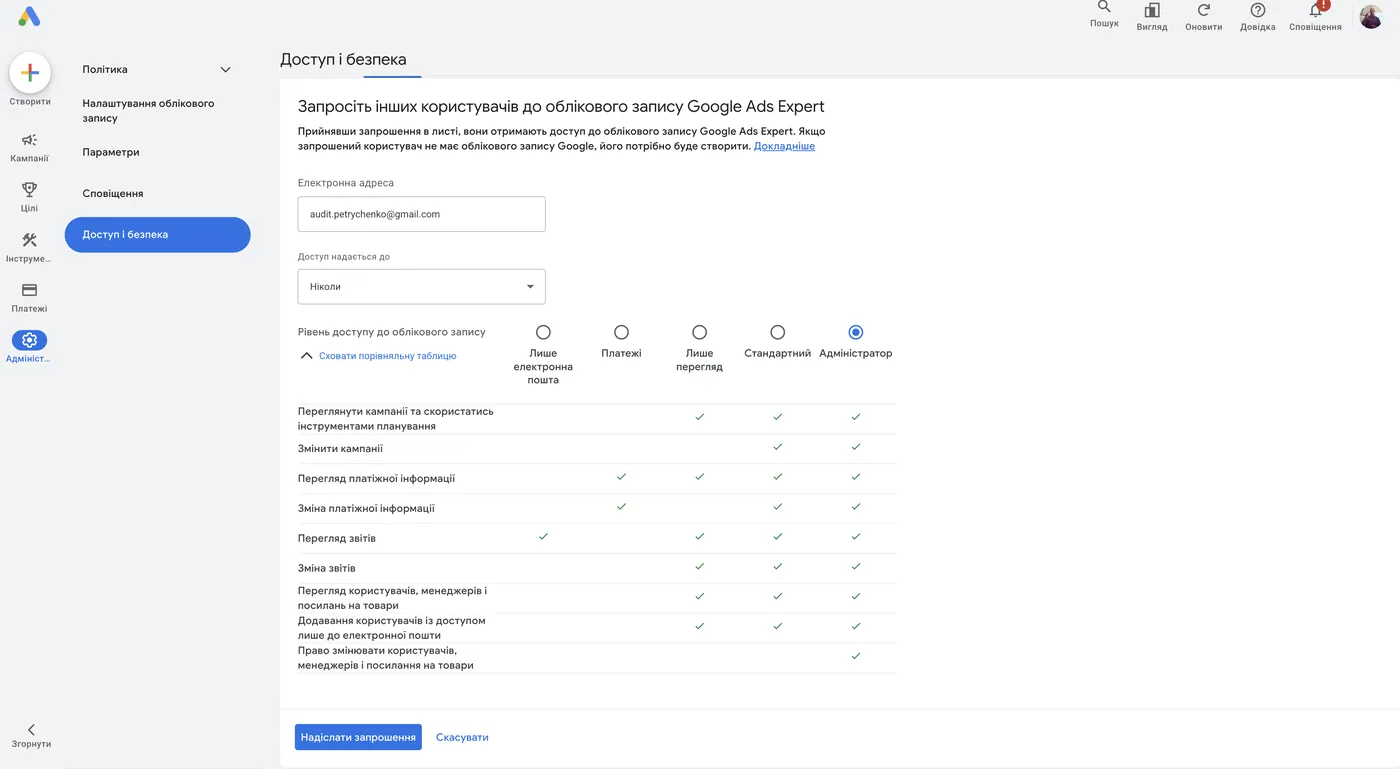Click the row text Перегляд звітів

(x=337, y=538)
